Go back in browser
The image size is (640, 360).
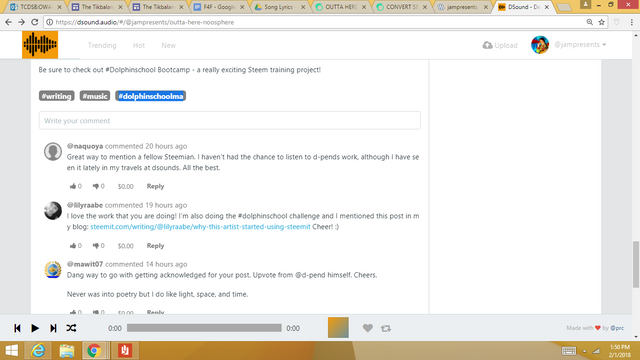8,22
